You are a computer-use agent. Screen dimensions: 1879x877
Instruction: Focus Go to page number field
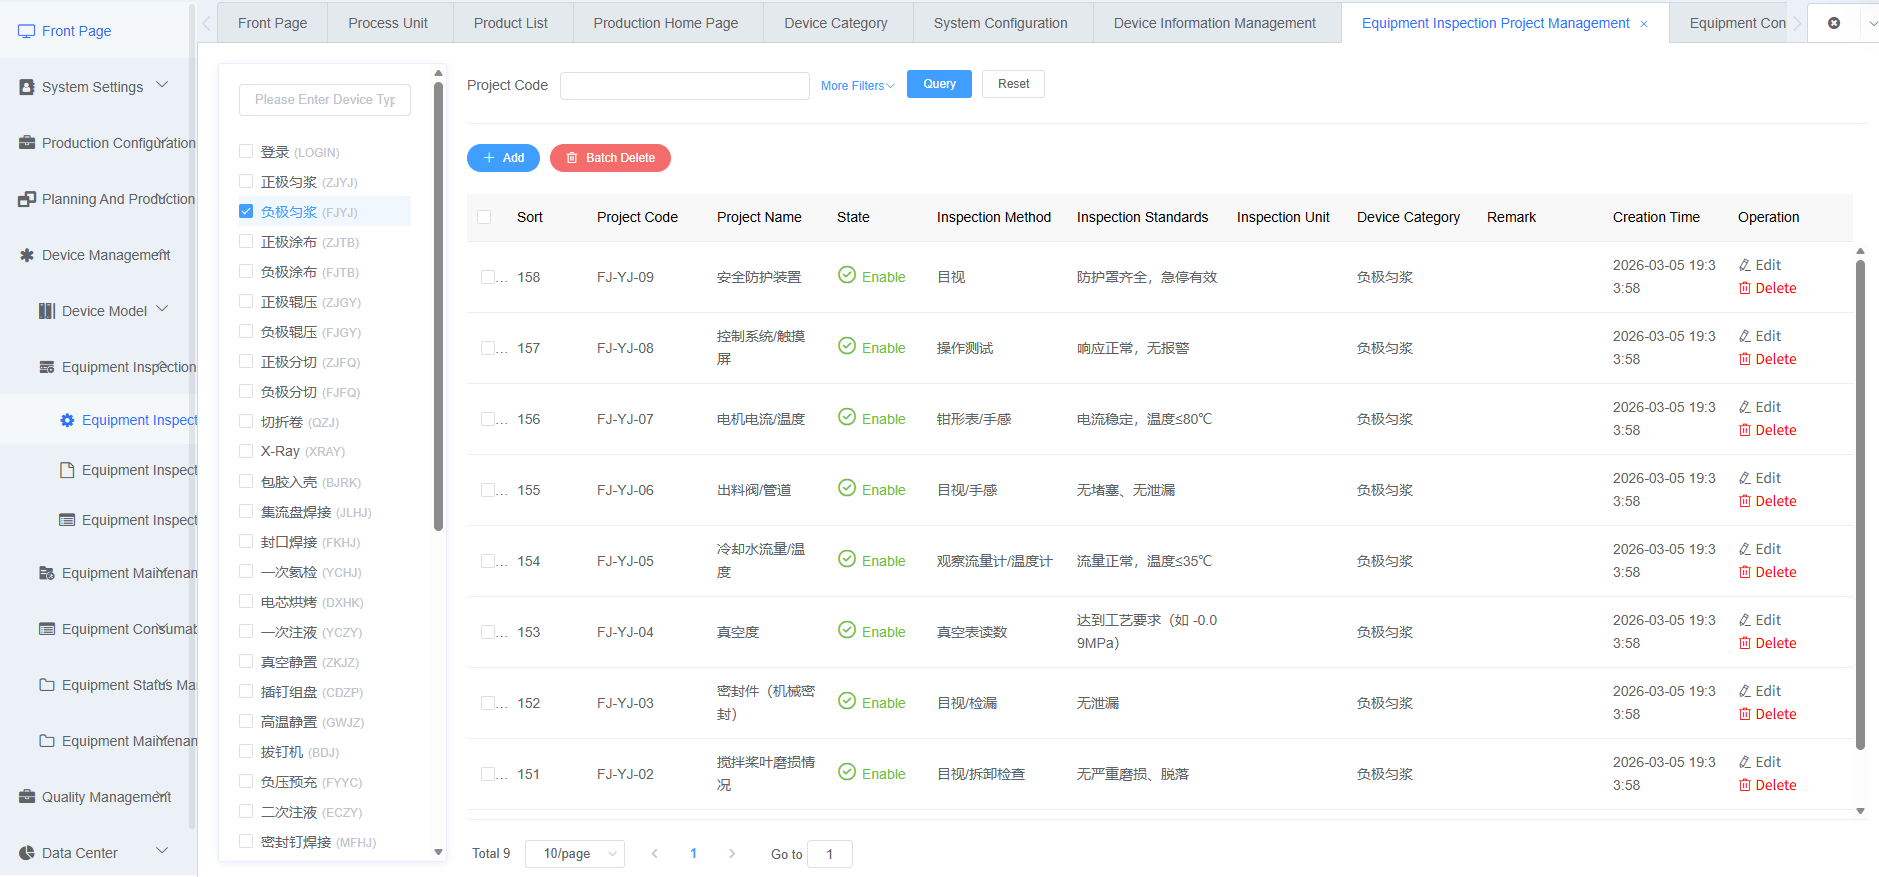[830, 854]
